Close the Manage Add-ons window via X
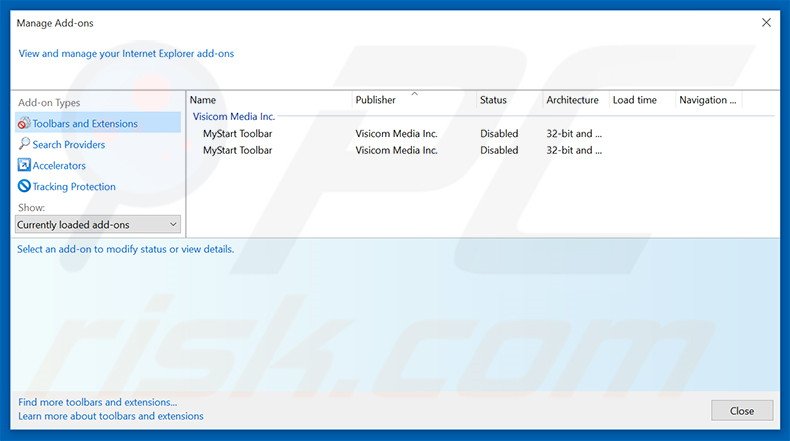Screen dimensions: 790x441 coord(767,22)
